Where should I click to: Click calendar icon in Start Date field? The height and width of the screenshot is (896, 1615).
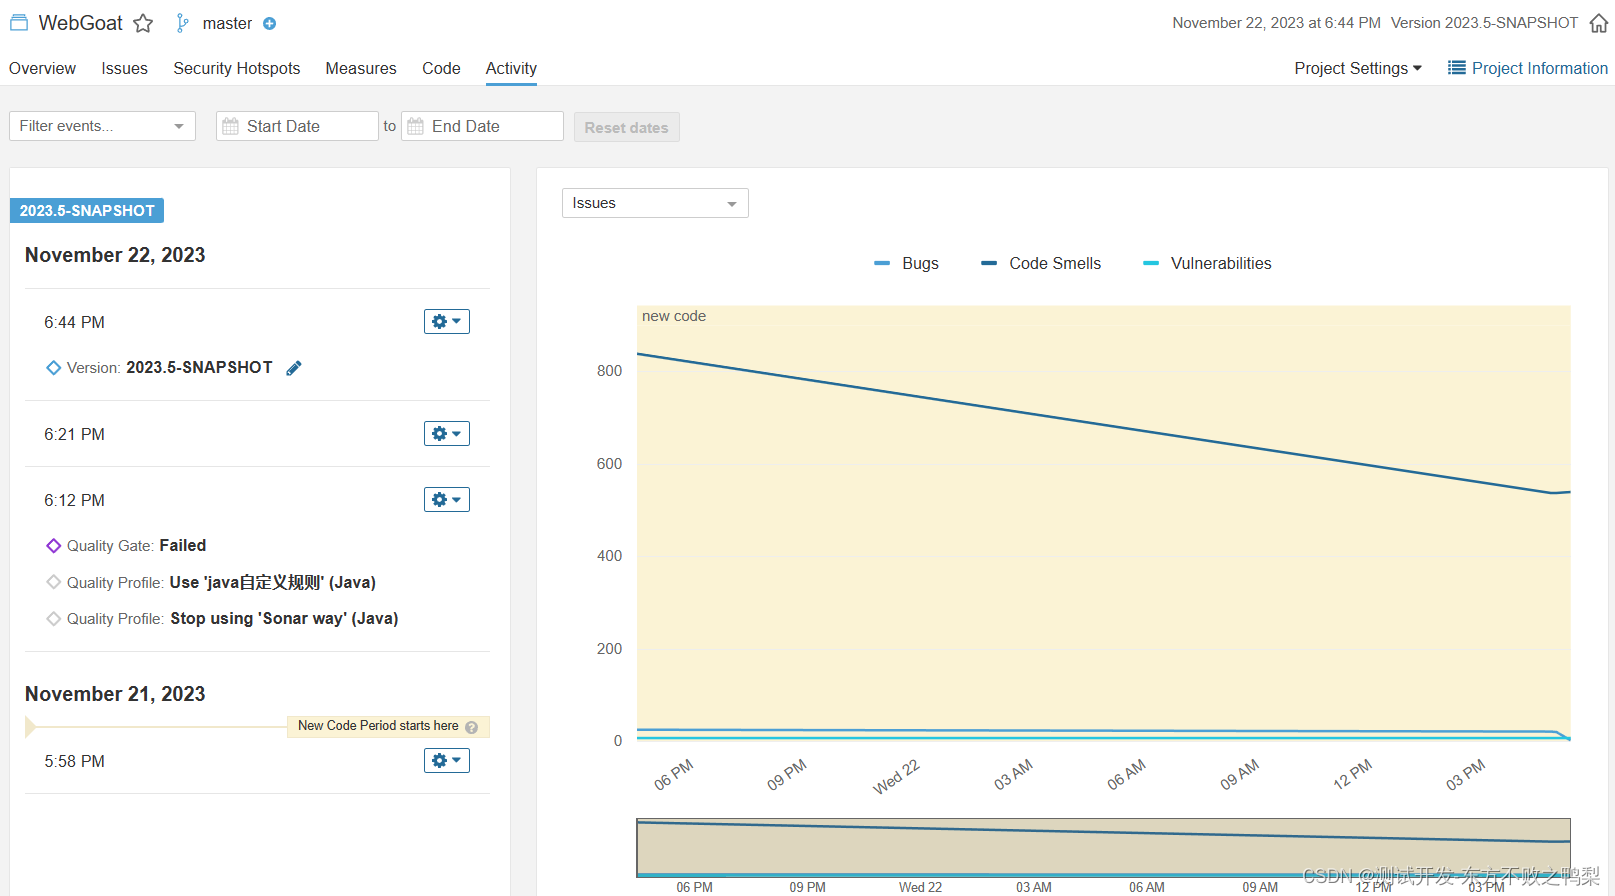click(231, 126)
